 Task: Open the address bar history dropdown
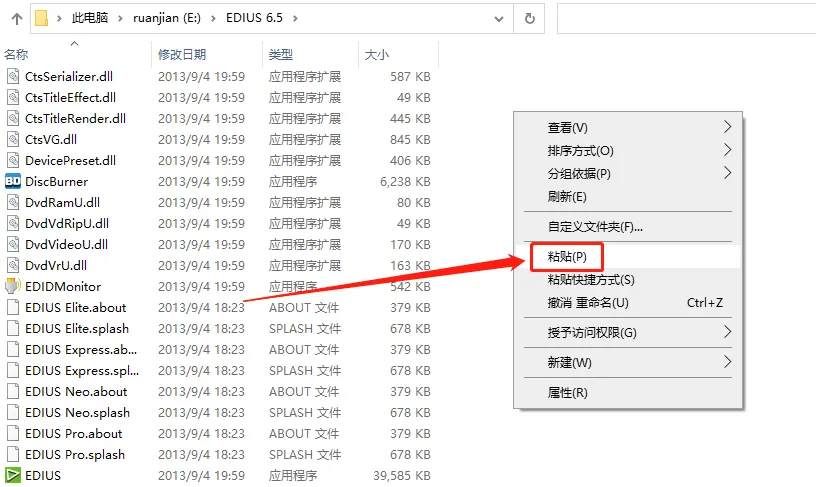pos(499,19)
